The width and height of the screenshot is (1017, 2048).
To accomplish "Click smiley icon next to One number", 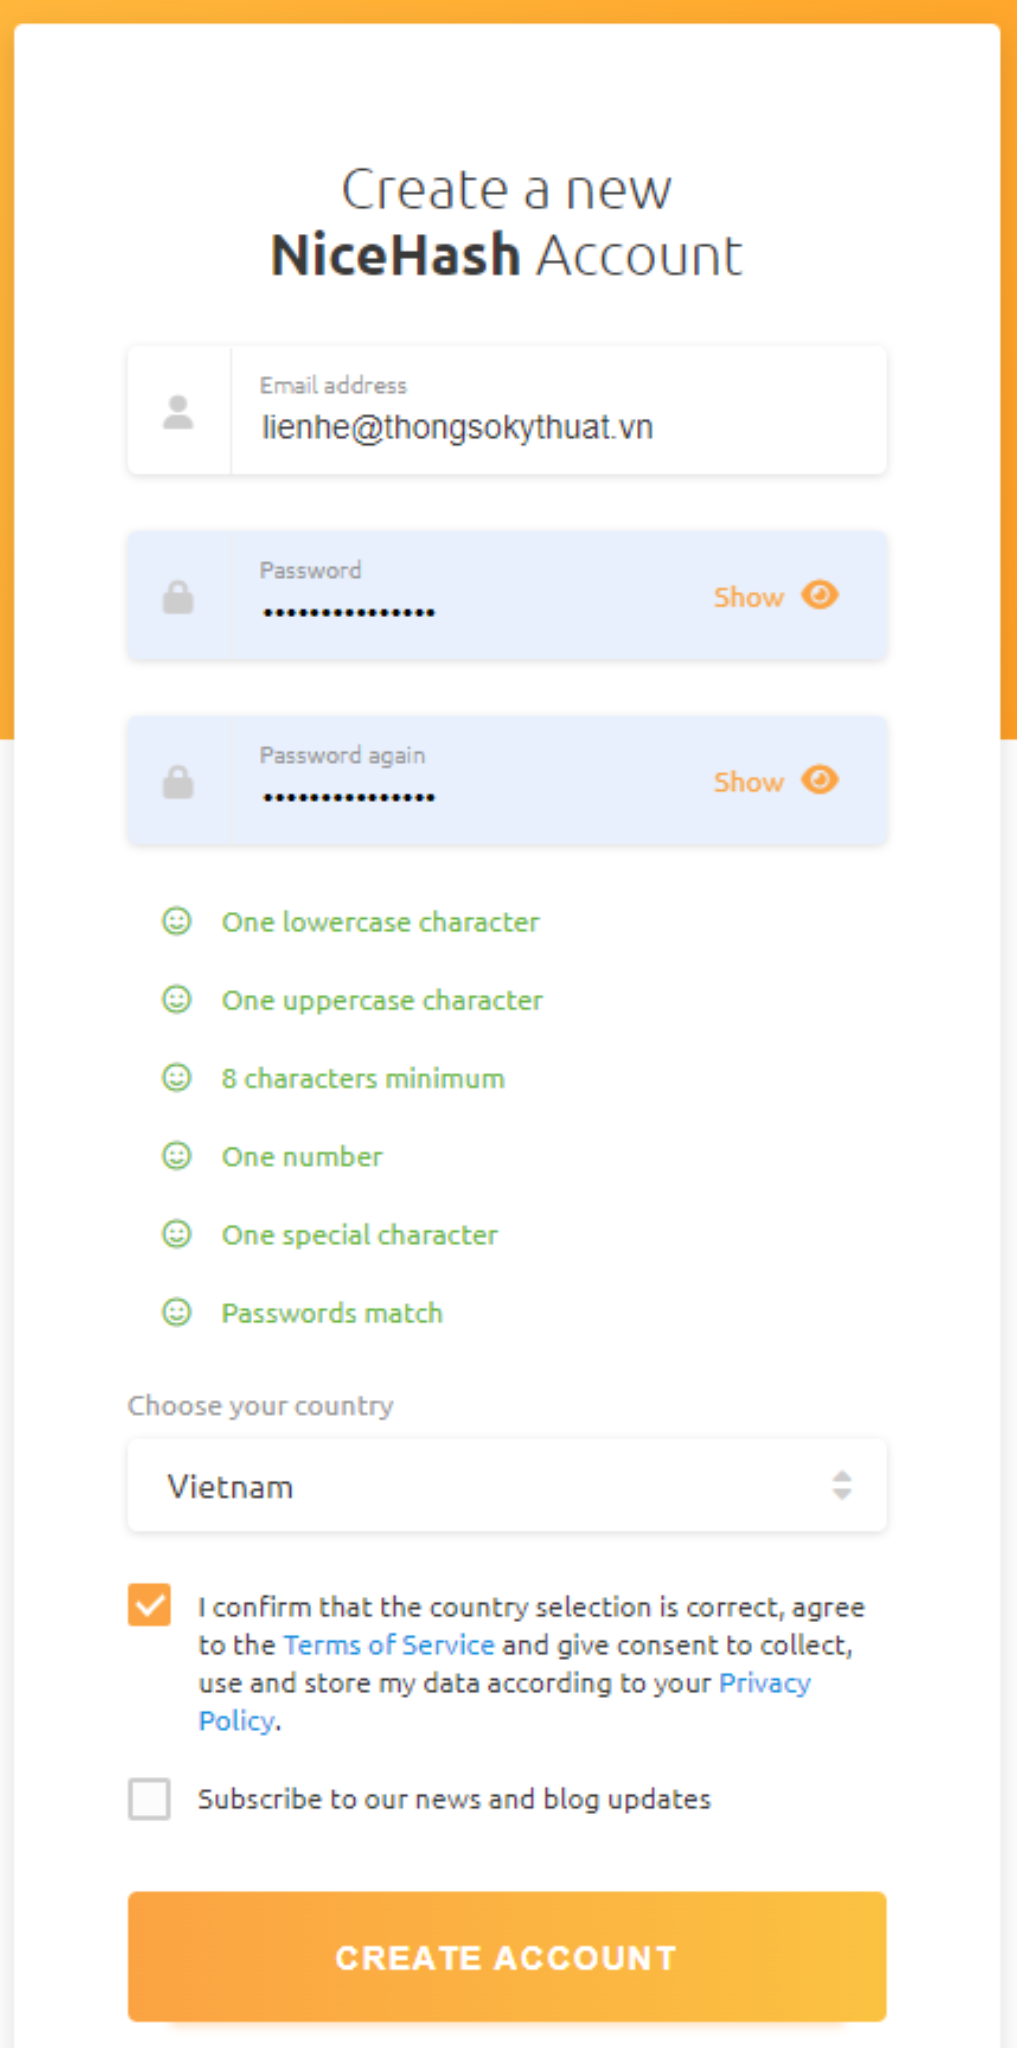I will coord(177,1156).
